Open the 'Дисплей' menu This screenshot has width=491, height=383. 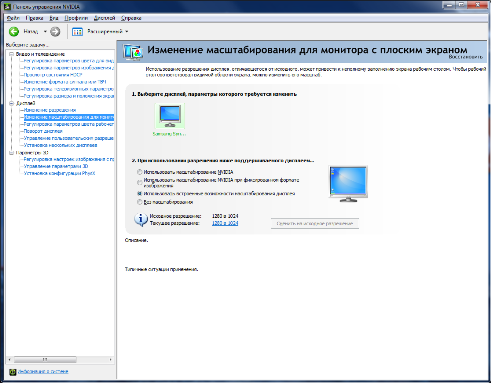pyautogui.click(x=104, y=18)
